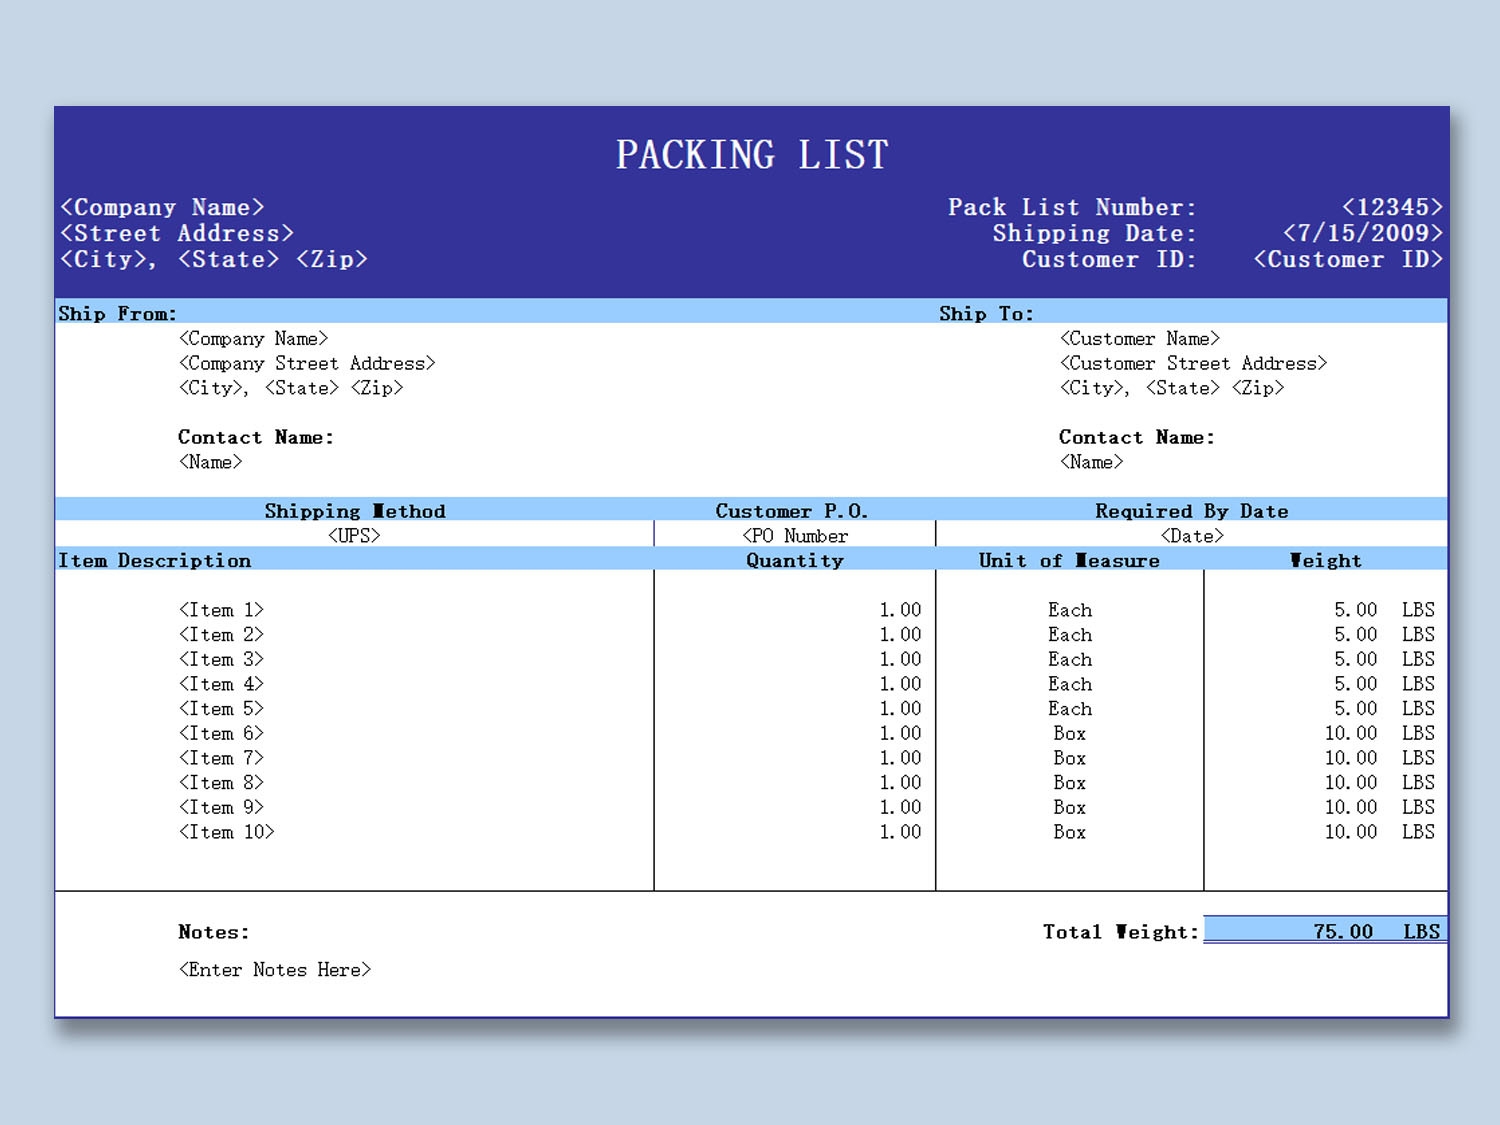Select the Quantity column header
Image resolution: width=1500 pixels, height=1125 pixels.
[x=794, y=560]
